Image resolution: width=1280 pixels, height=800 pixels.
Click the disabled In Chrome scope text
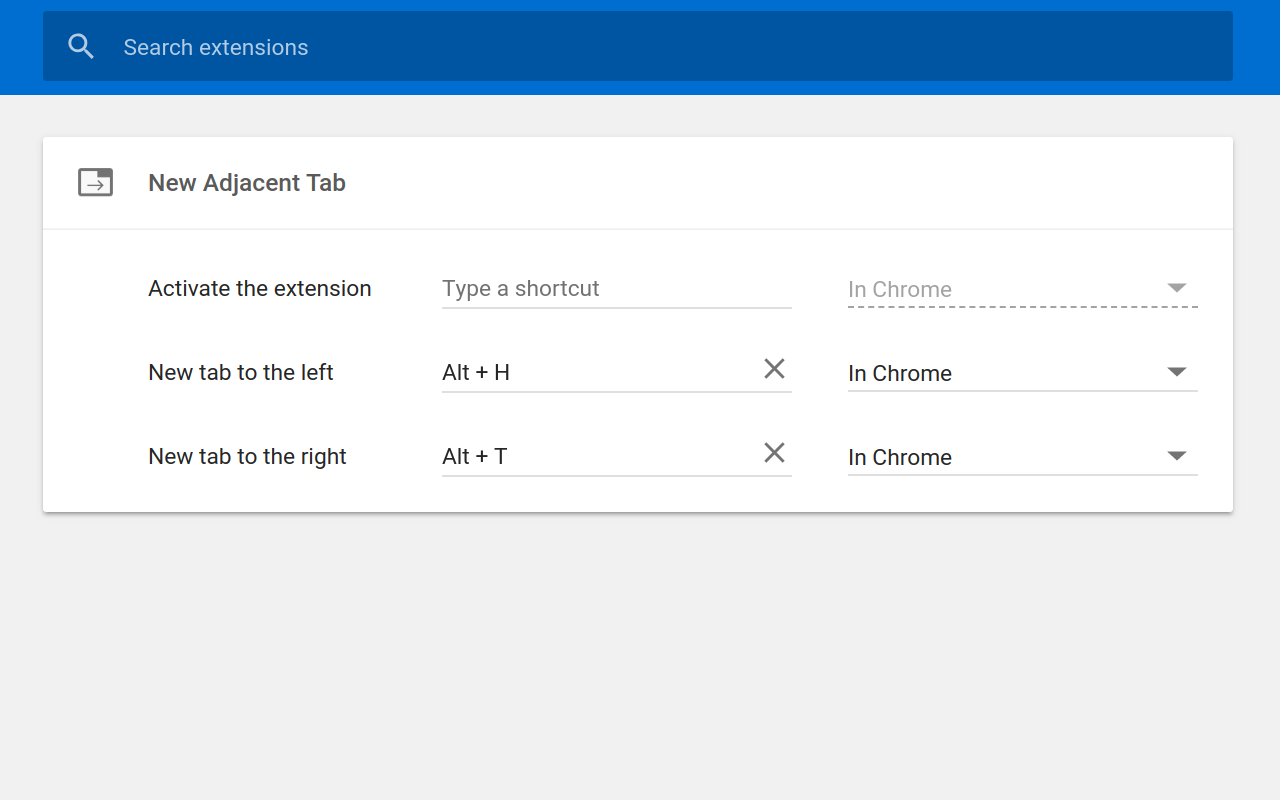900,290
